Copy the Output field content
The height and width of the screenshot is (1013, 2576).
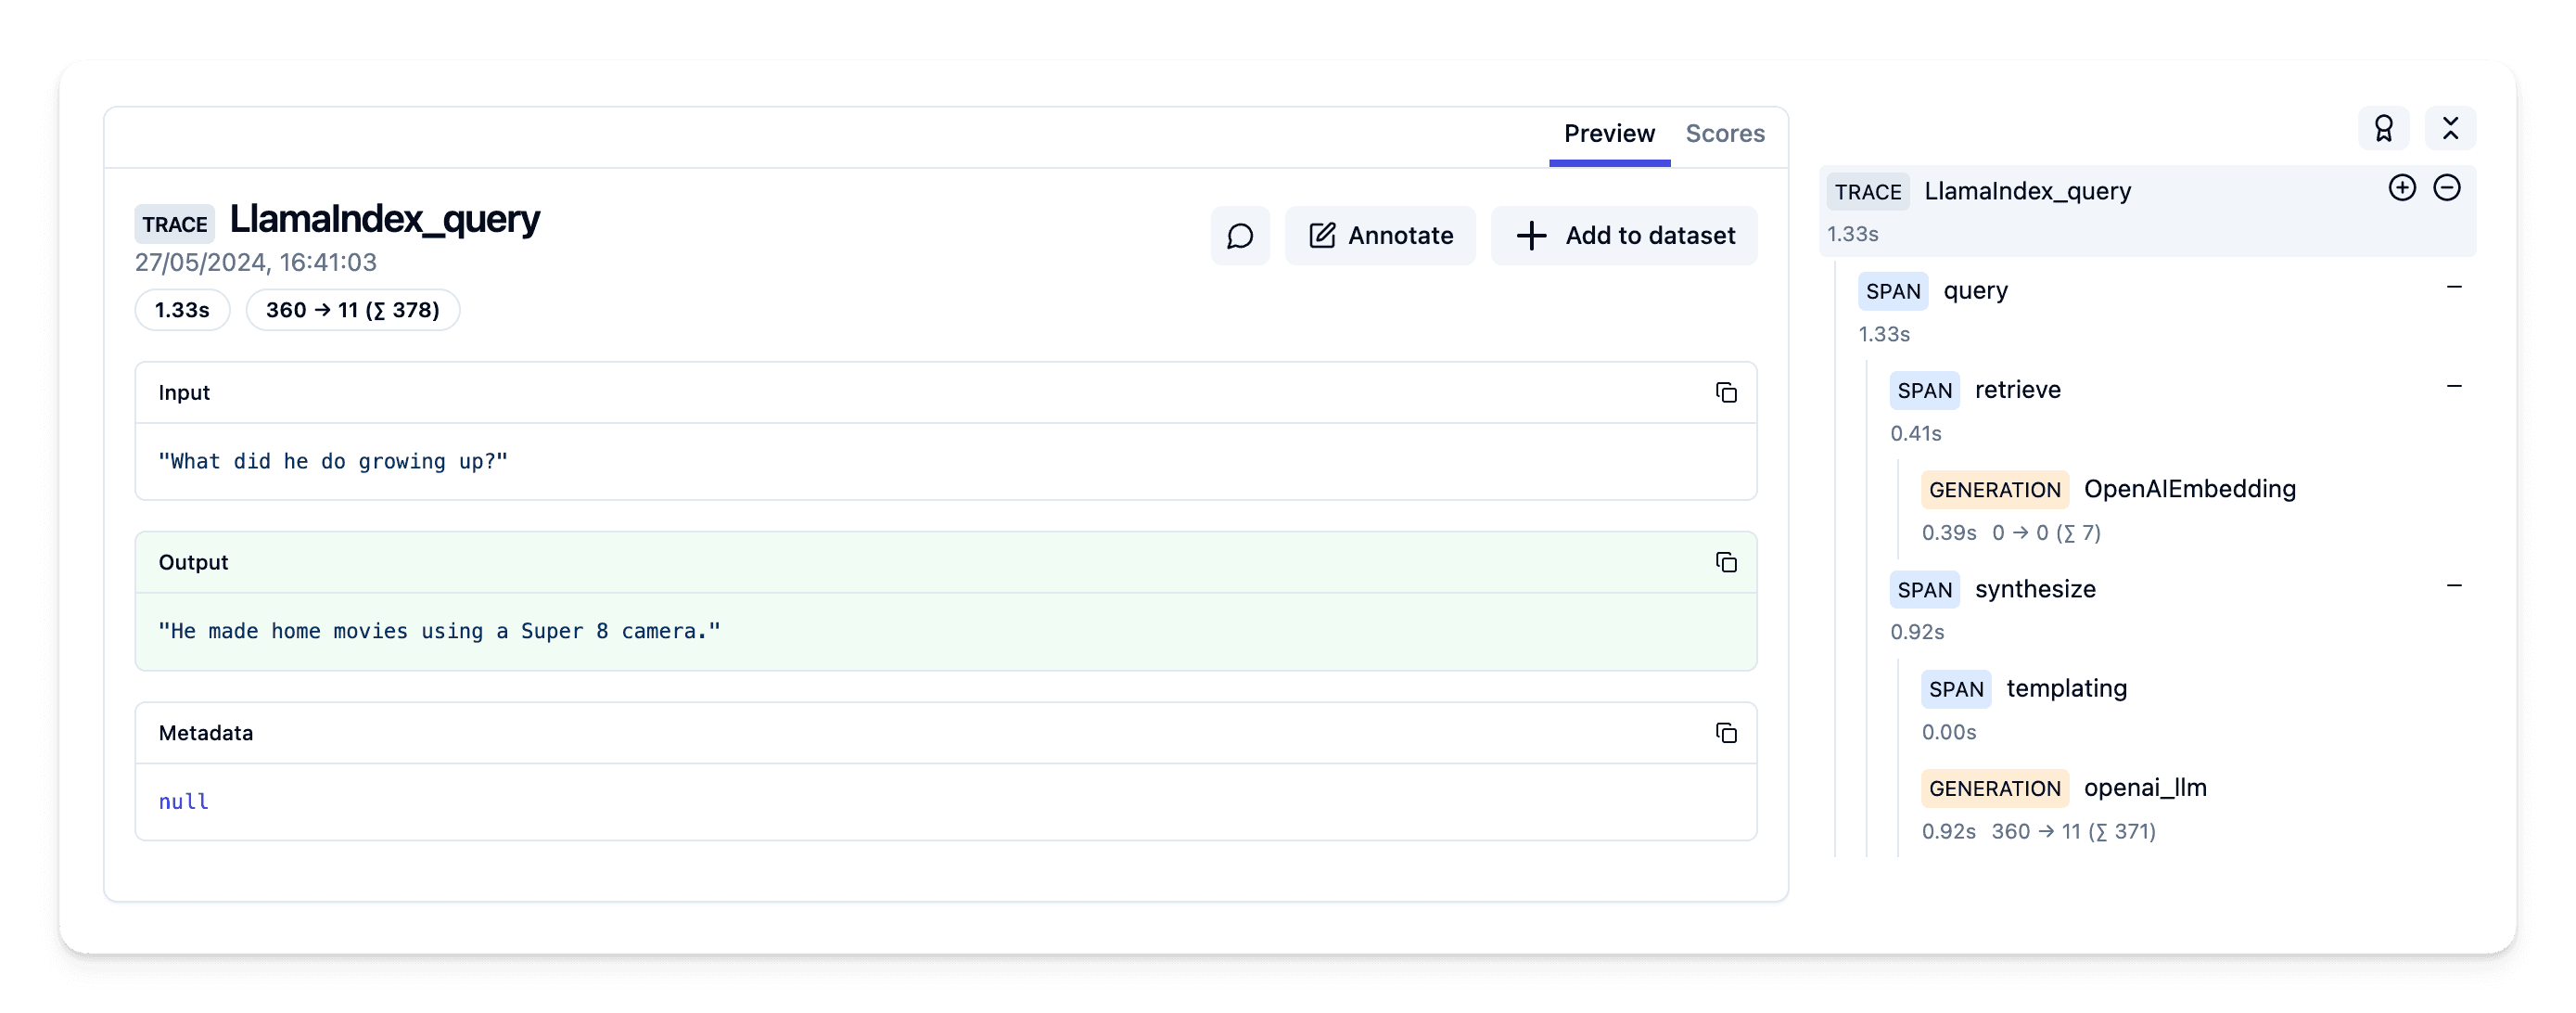coord(1727,562)
